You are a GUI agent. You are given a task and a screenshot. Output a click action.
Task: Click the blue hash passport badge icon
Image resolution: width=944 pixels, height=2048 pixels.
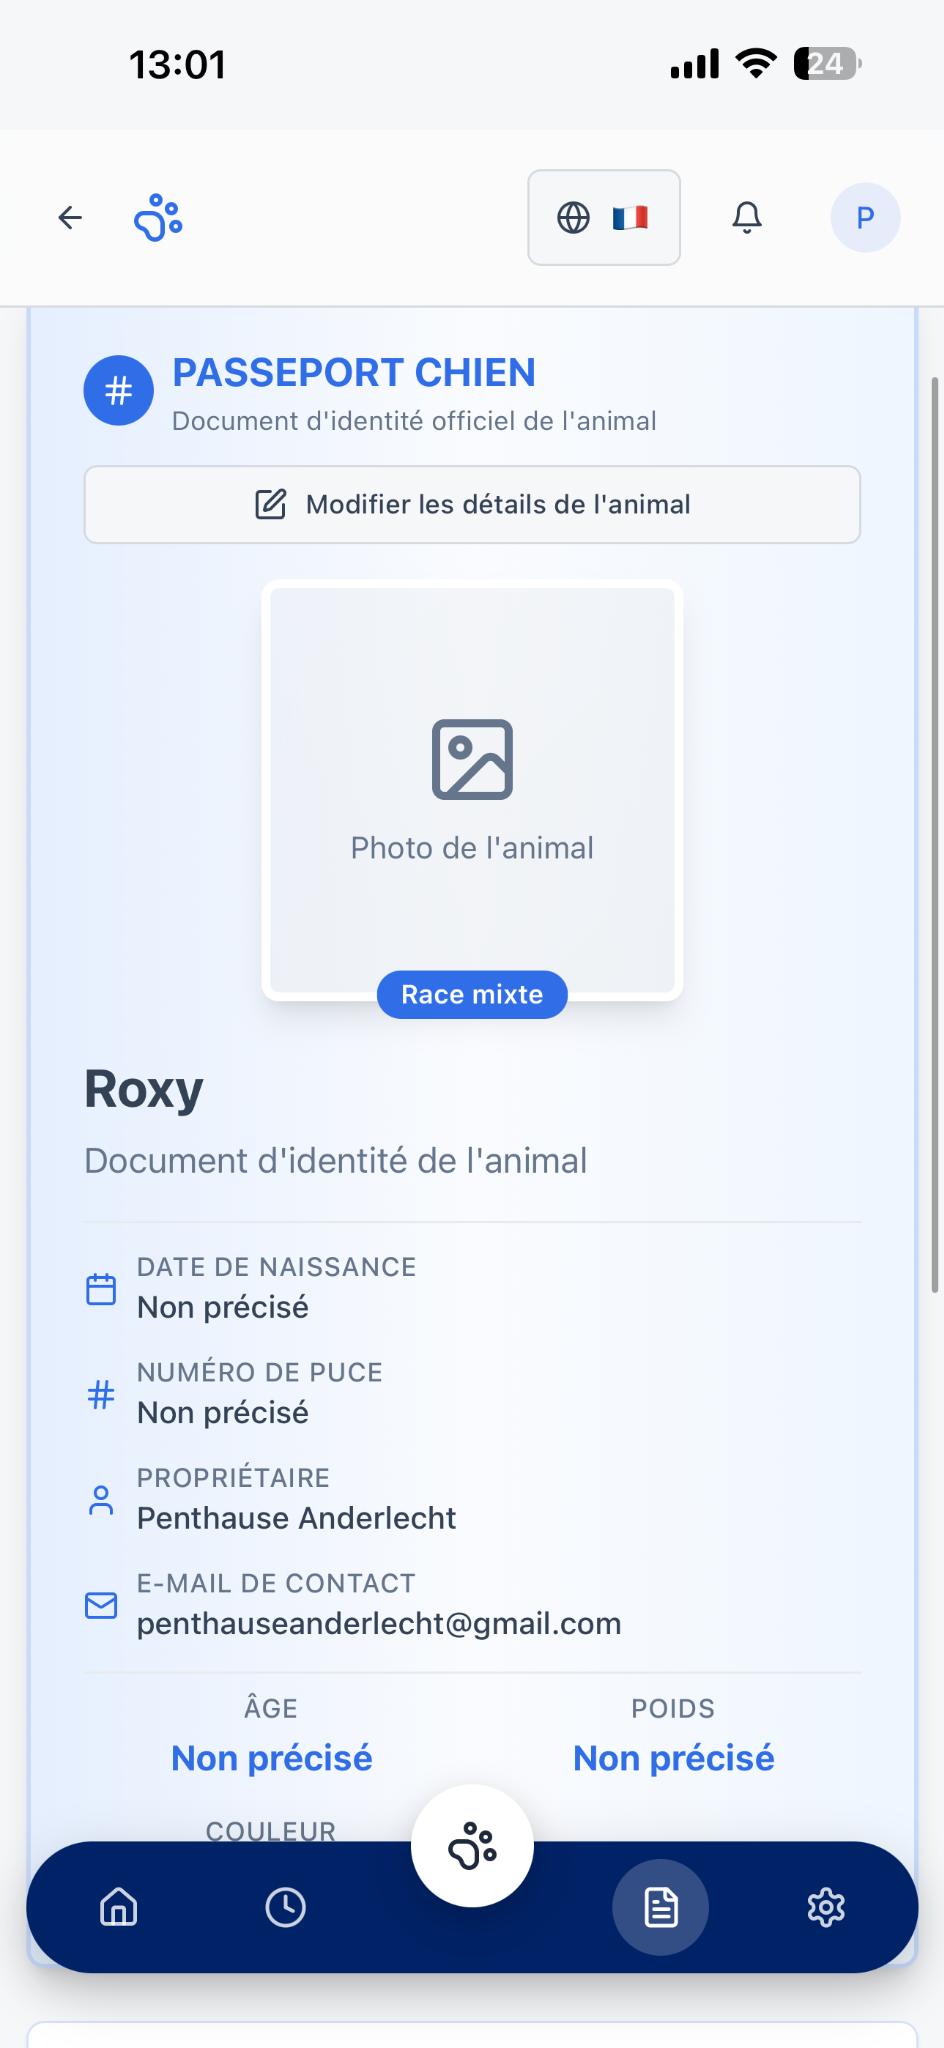(119, 390)
